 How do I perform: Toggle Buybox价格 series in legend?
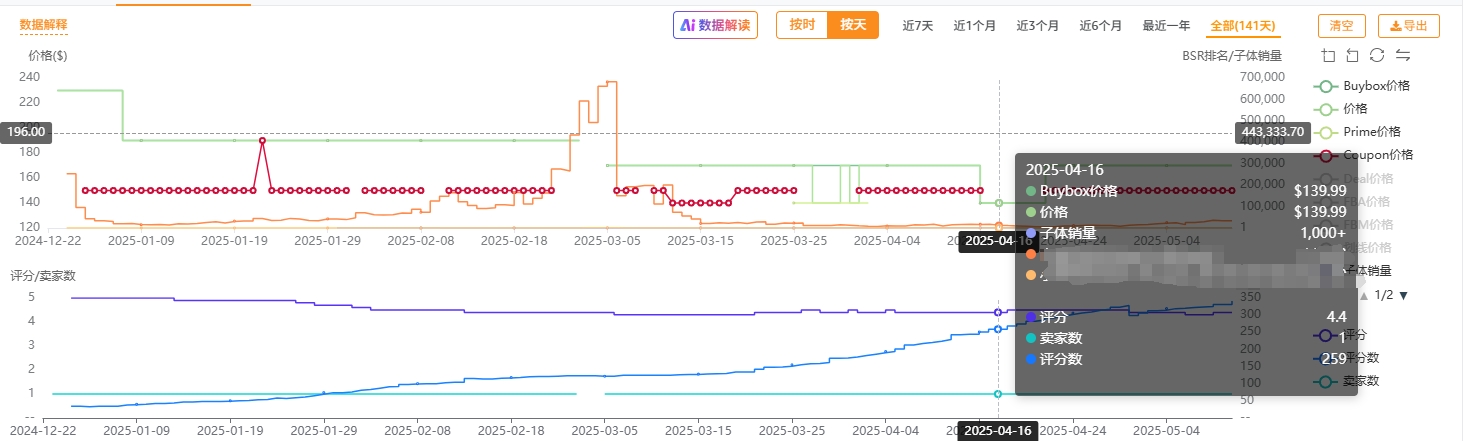pos(1361,86)
